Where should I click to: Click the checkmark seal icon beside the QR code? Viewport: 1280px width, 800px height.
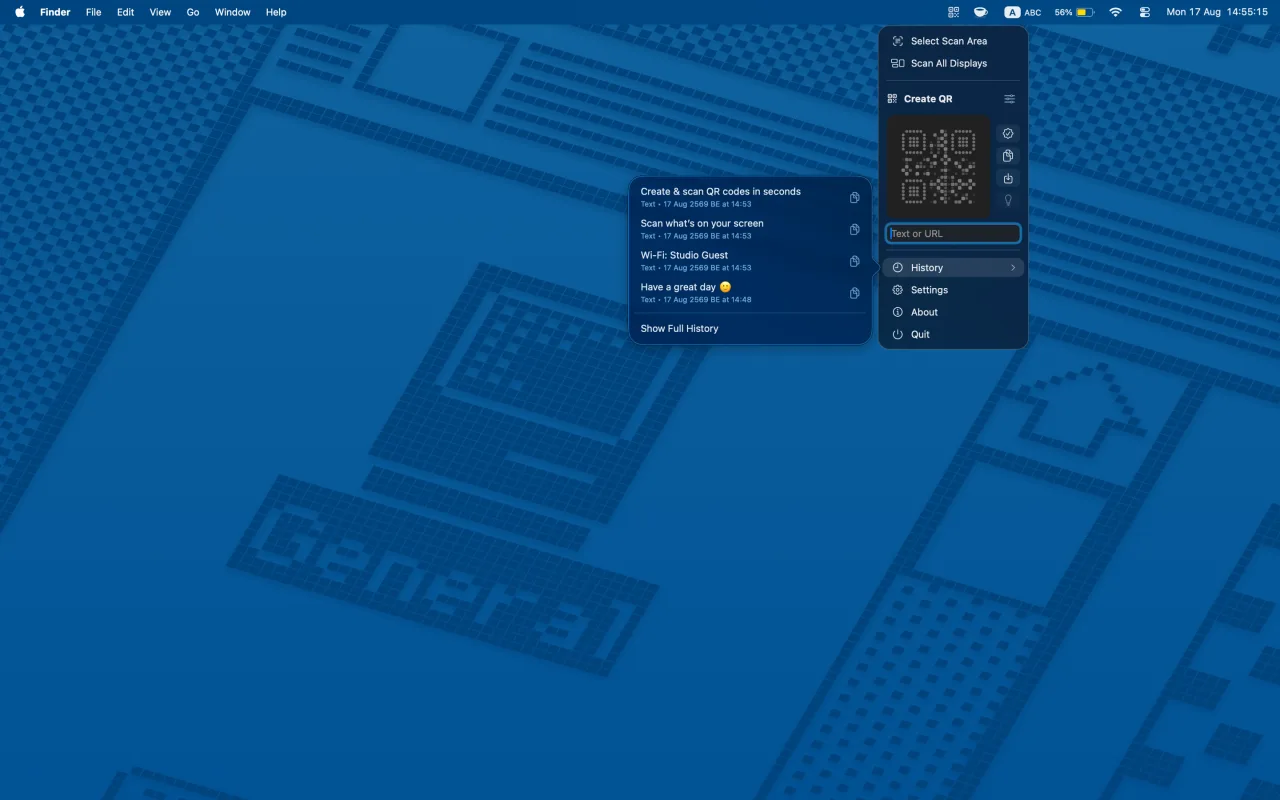[x=1008, y=133]
